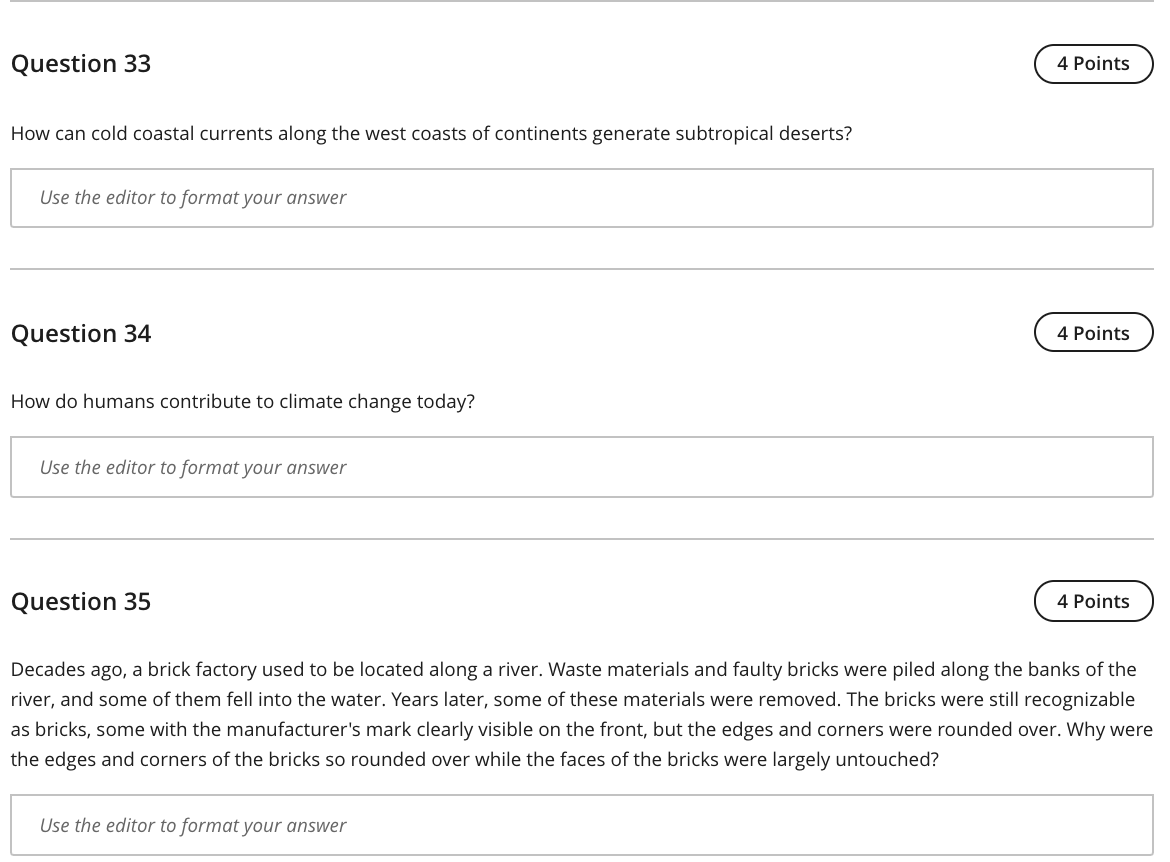Click the placeholder text in Question 33's editor

[x=193, y=198]
